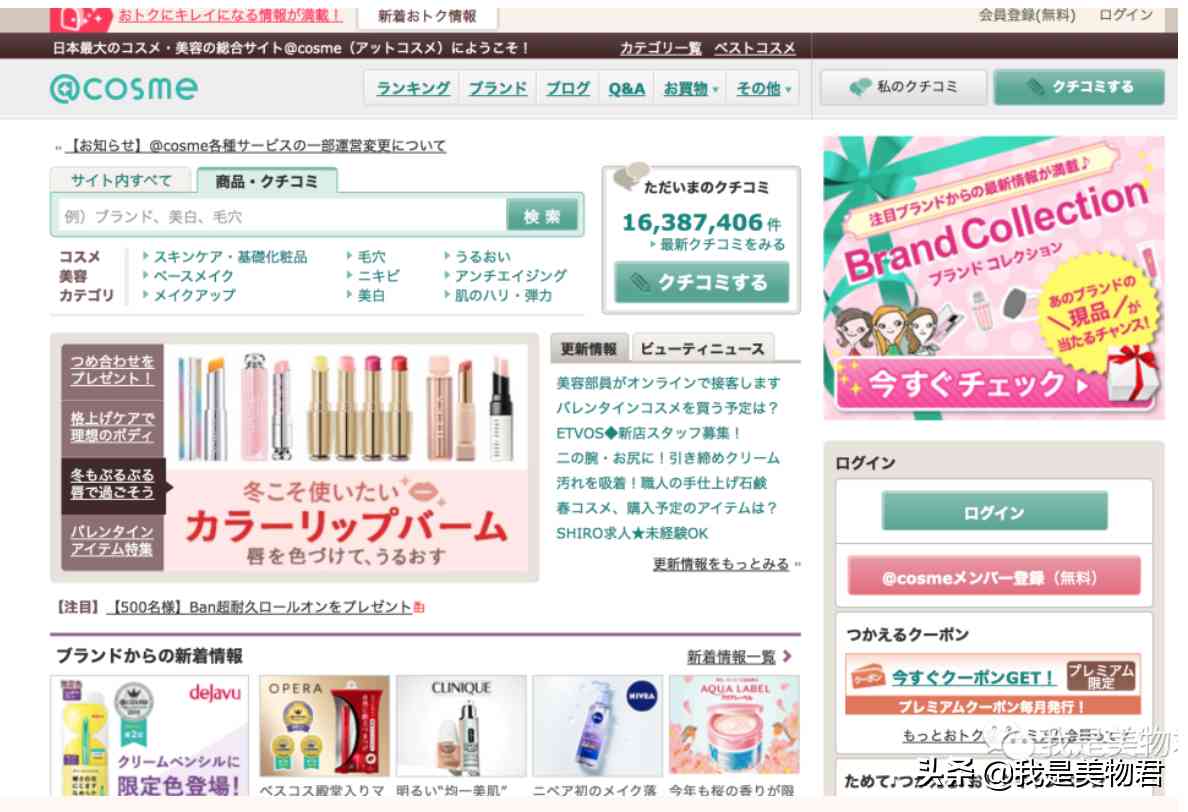The width and height of the screenshot is (1188, 812).
Task: Click the pink @cosmeメンバー登録 button
Action: coord(993,577)
